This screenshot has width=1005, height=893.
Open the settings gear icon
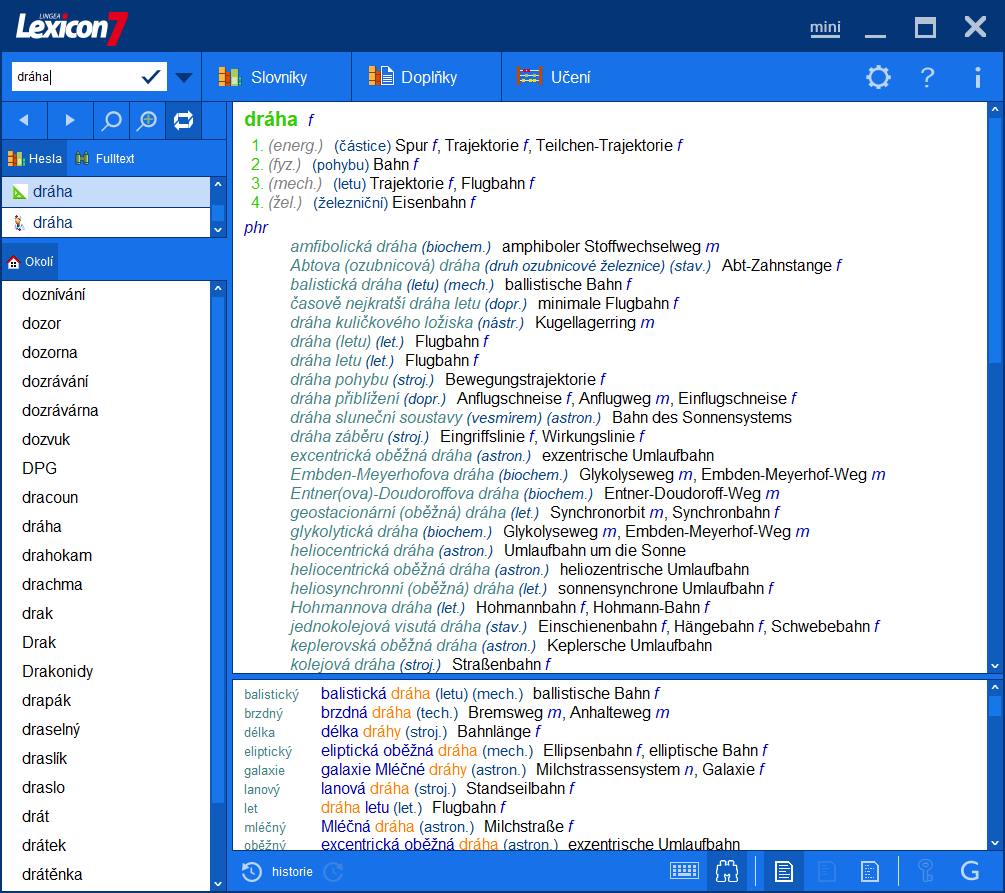[x=878, y=77]
